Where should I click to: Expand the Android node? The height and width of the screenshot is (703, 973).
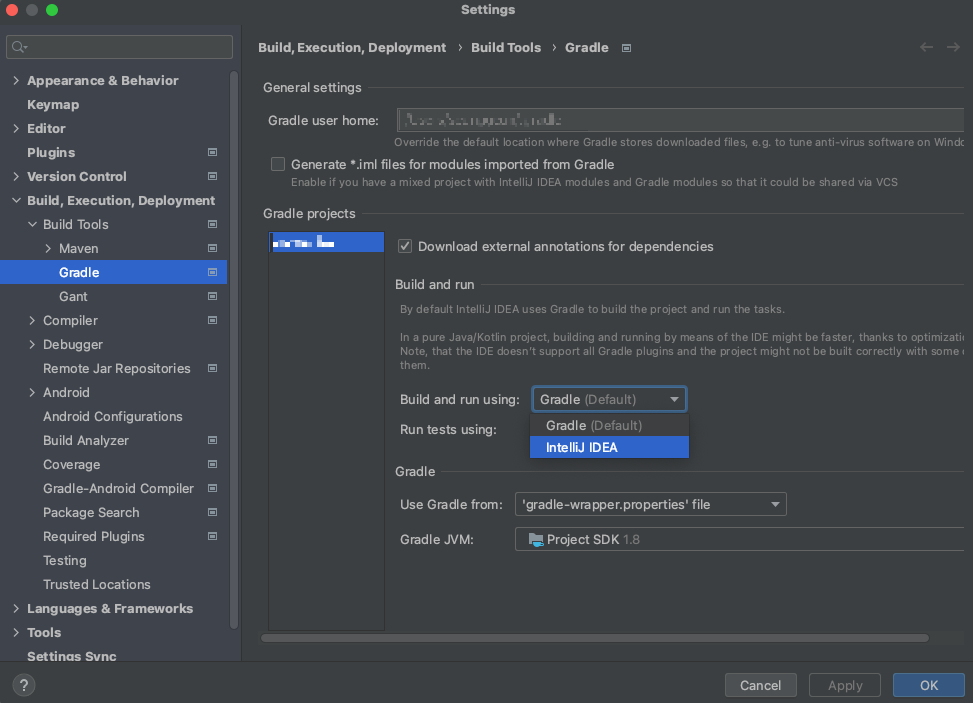[32, 392]
